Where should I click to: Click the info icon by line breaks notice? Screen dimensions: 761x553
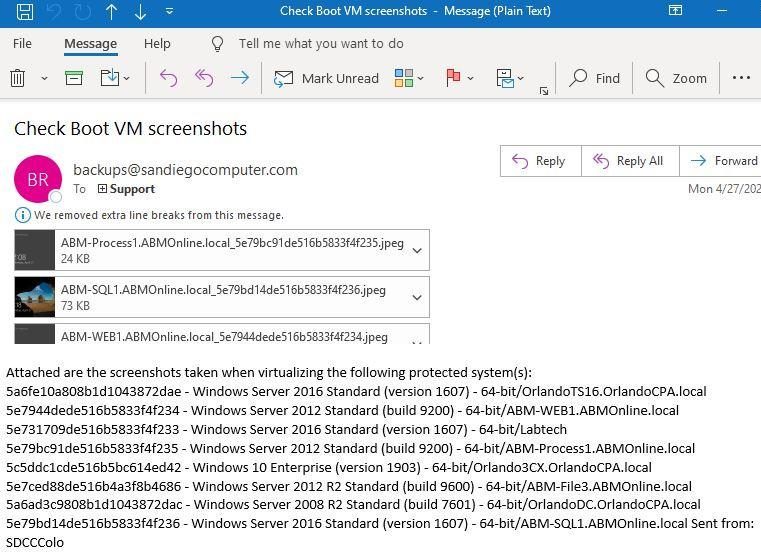click(22, 215)
